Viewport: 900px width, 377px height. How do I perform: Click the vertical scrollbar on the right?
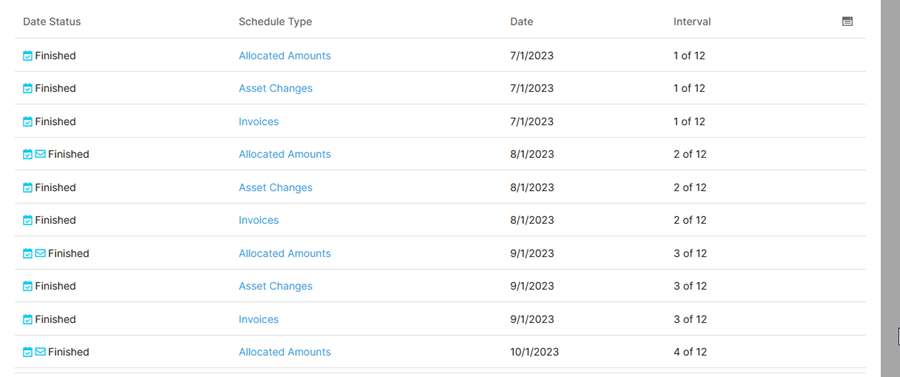point(890,188)
